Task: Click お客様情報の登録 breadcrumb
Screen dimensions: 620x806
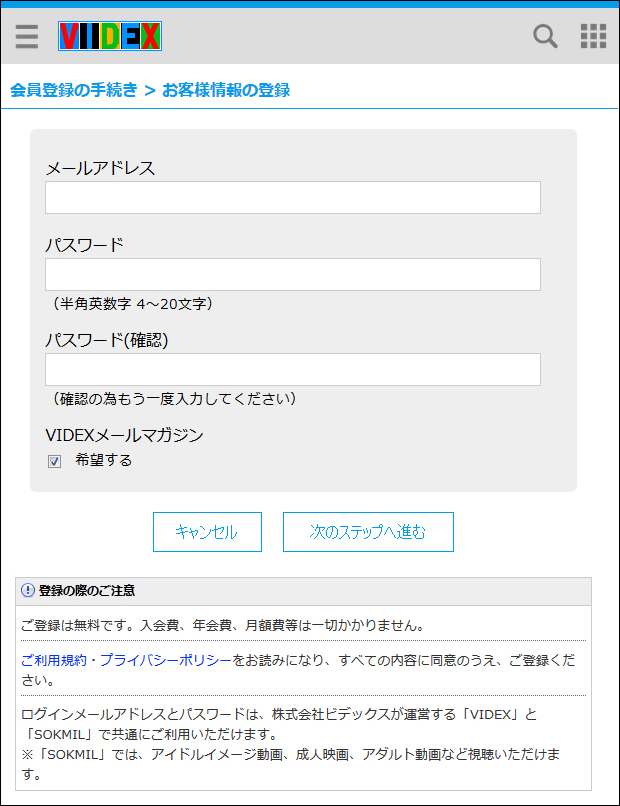Action: [226, 90]
